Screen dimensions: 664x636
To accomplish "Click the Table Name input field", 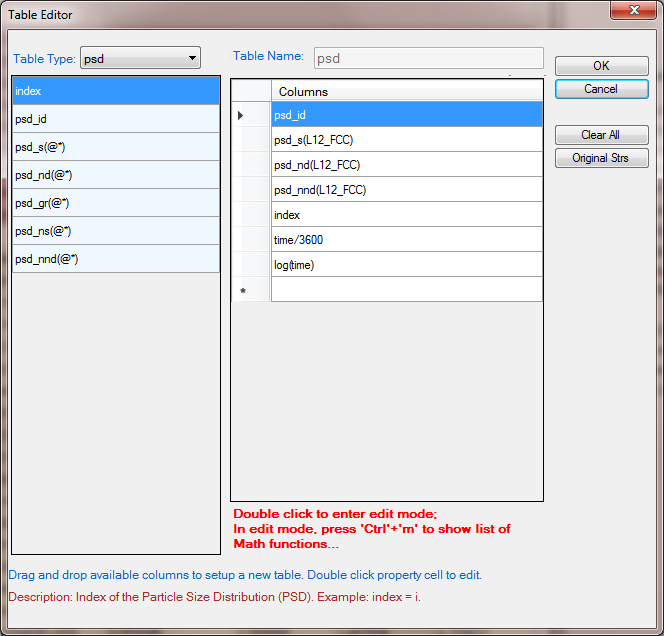I will 428,58.
